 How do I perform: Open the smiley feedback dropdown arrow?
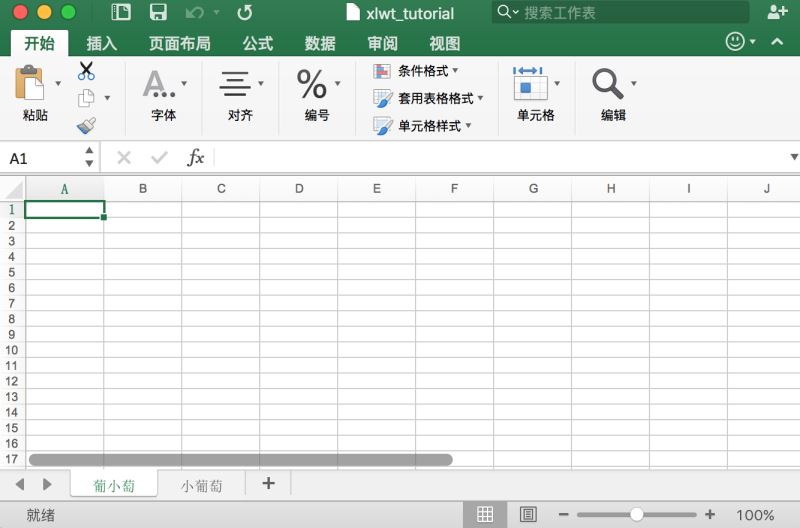coord(753,42)
